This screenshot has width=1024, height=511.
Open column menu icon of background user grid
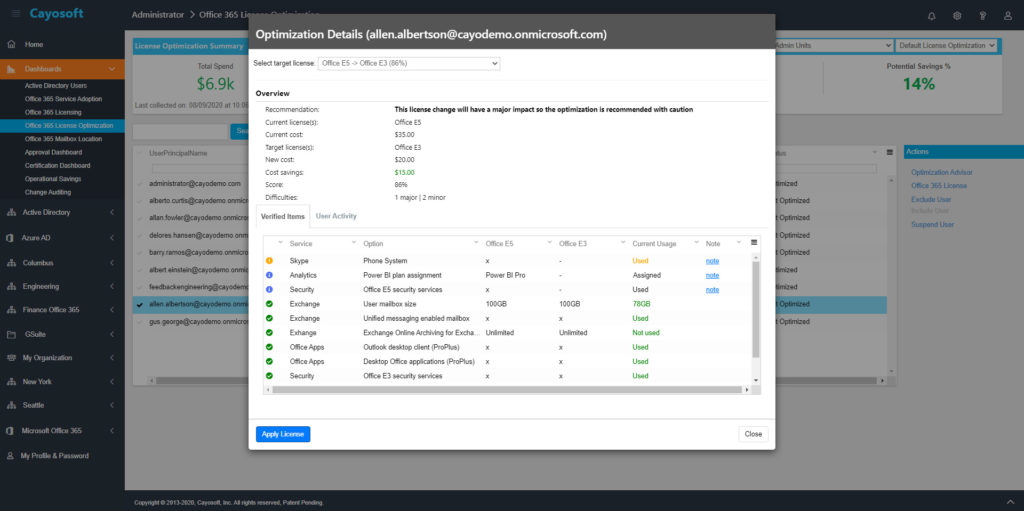point(889,152)
